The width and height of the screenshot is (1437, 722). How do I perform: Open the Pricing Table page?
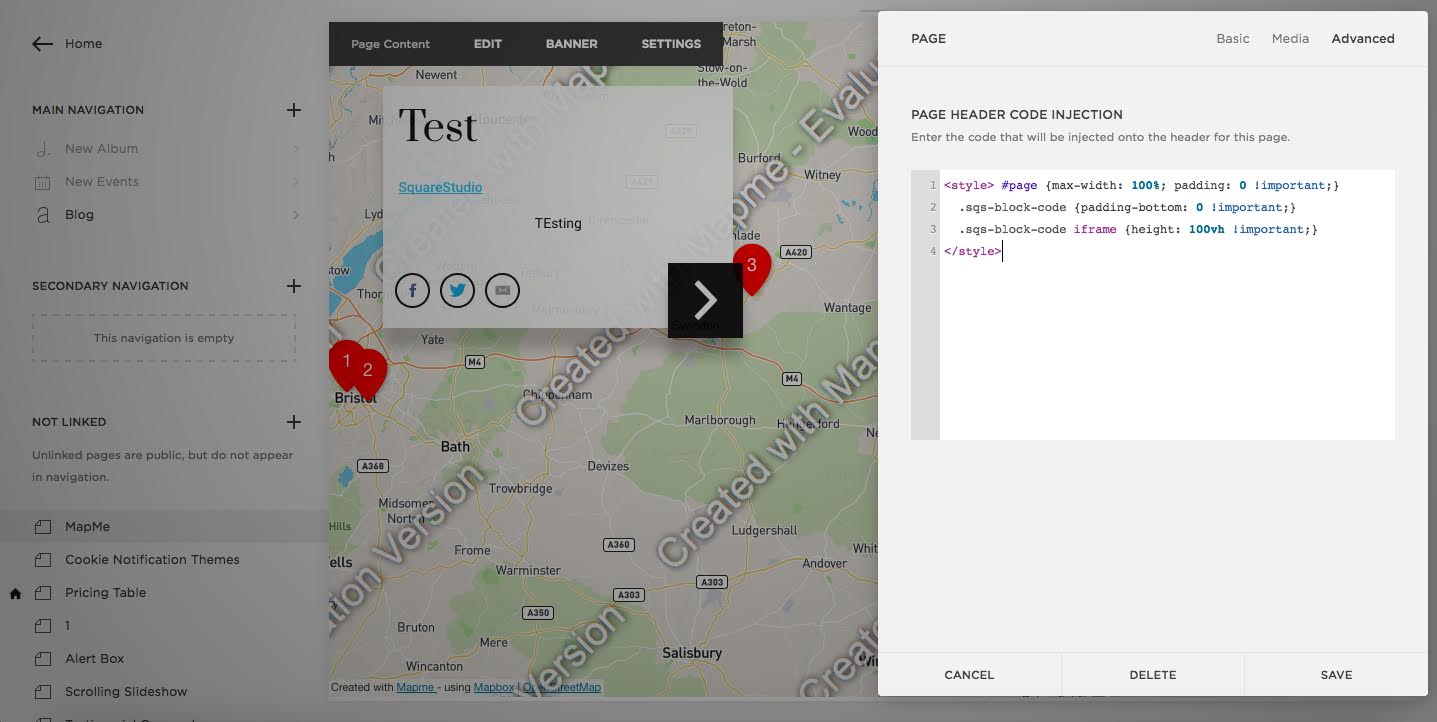(106, 593)
